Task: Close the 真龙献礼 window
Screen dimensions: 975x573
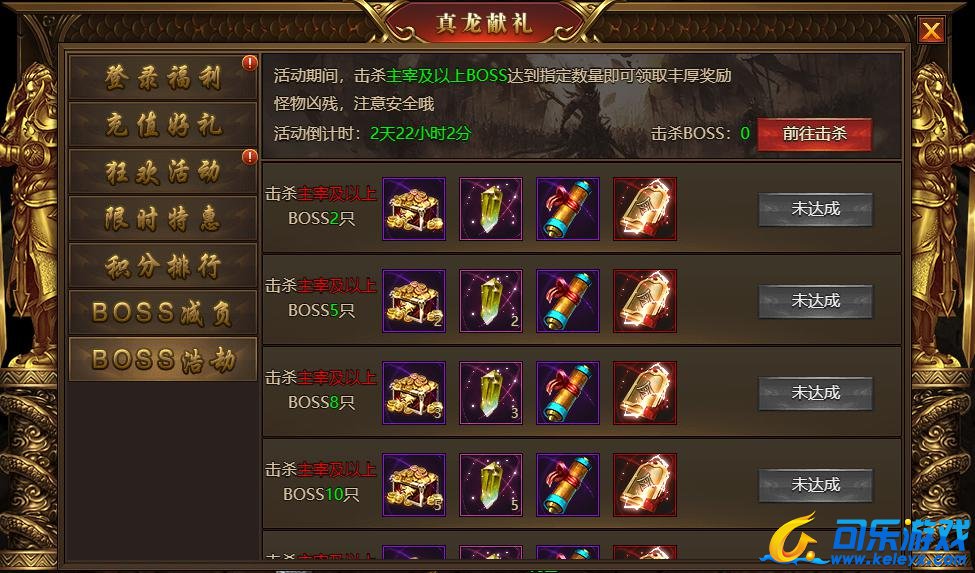Action: (931, 30)
